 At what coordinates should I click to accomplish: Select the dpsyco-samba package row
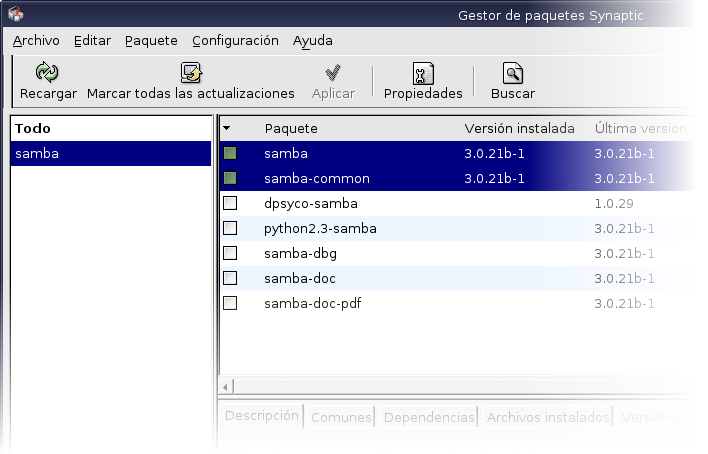point(457,203)
